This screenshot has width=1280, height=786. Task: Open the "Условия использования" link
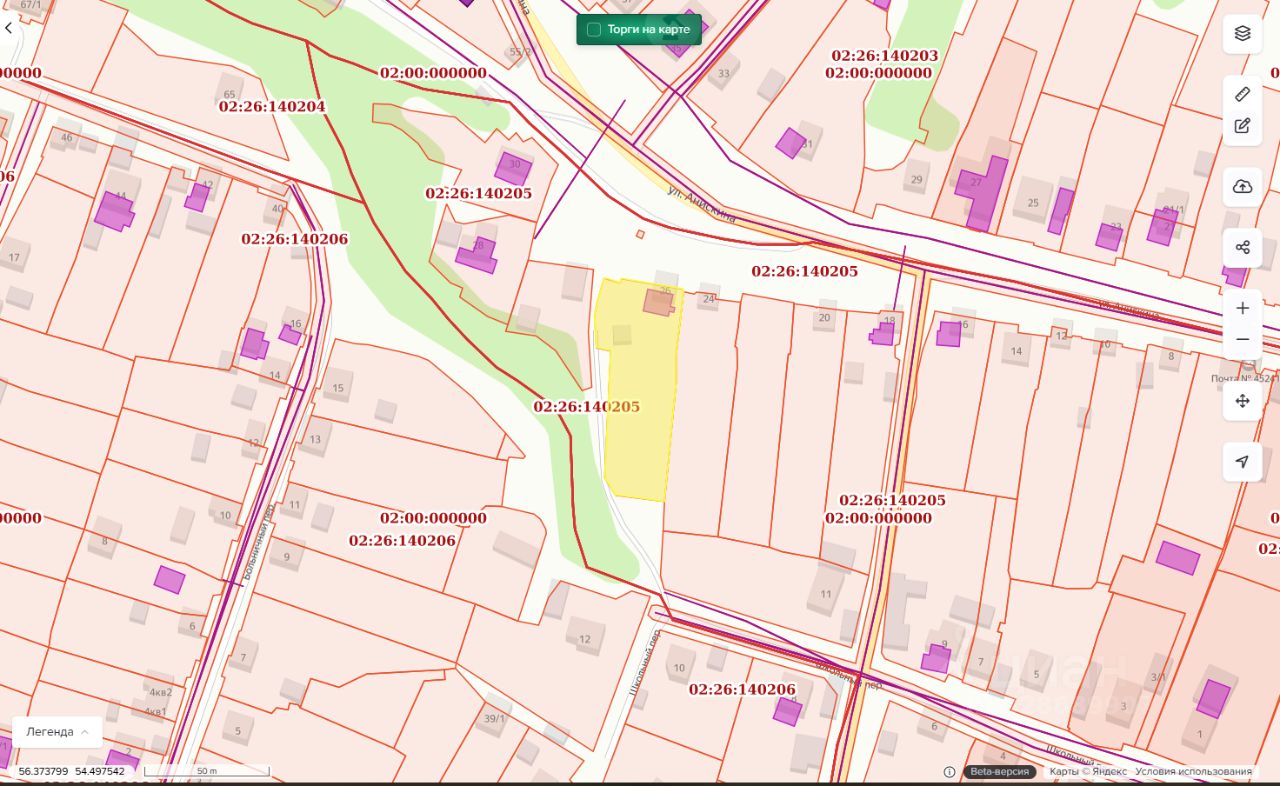click(x=1193, y=772)
